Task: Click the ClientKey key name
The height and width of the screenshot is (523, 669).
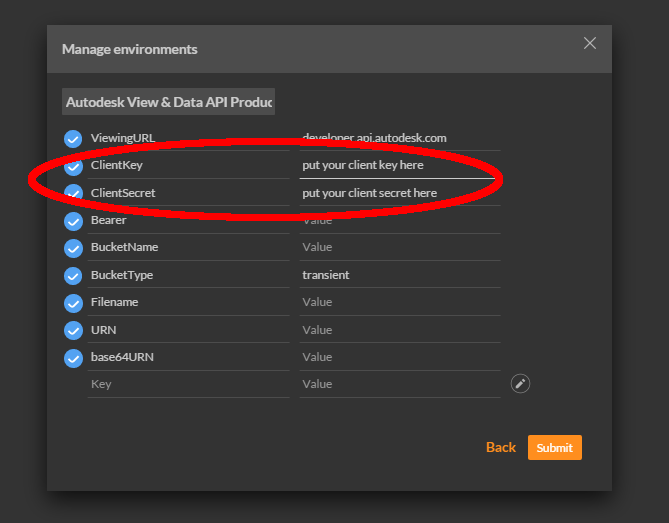Action: coord(116,165)
